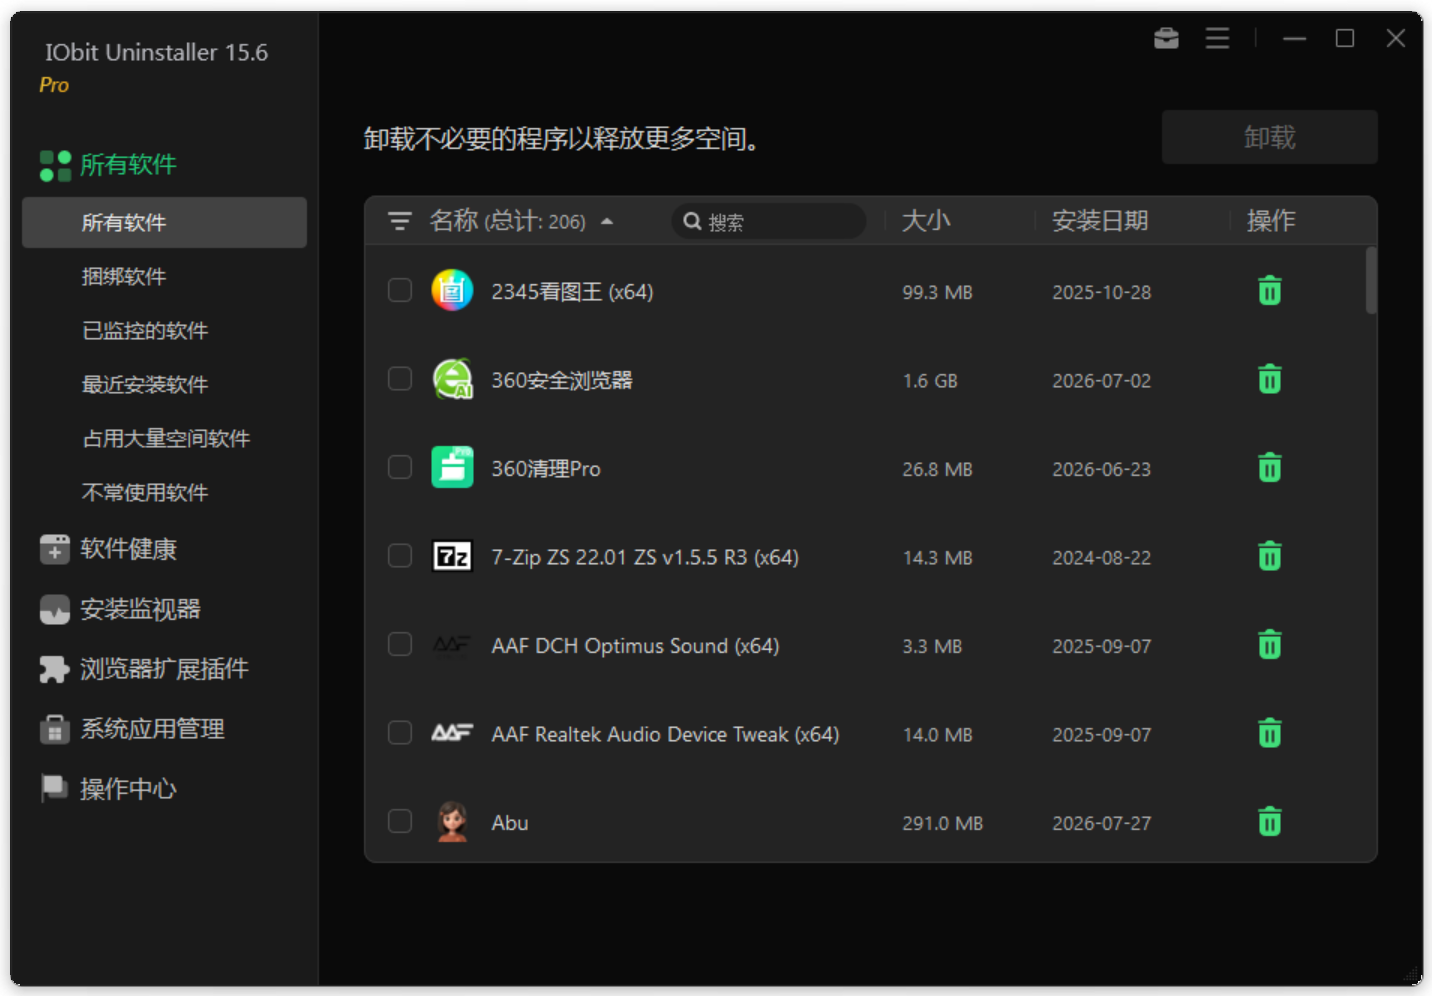Click the filter icon beside 名称 header

tap(400, 221)
